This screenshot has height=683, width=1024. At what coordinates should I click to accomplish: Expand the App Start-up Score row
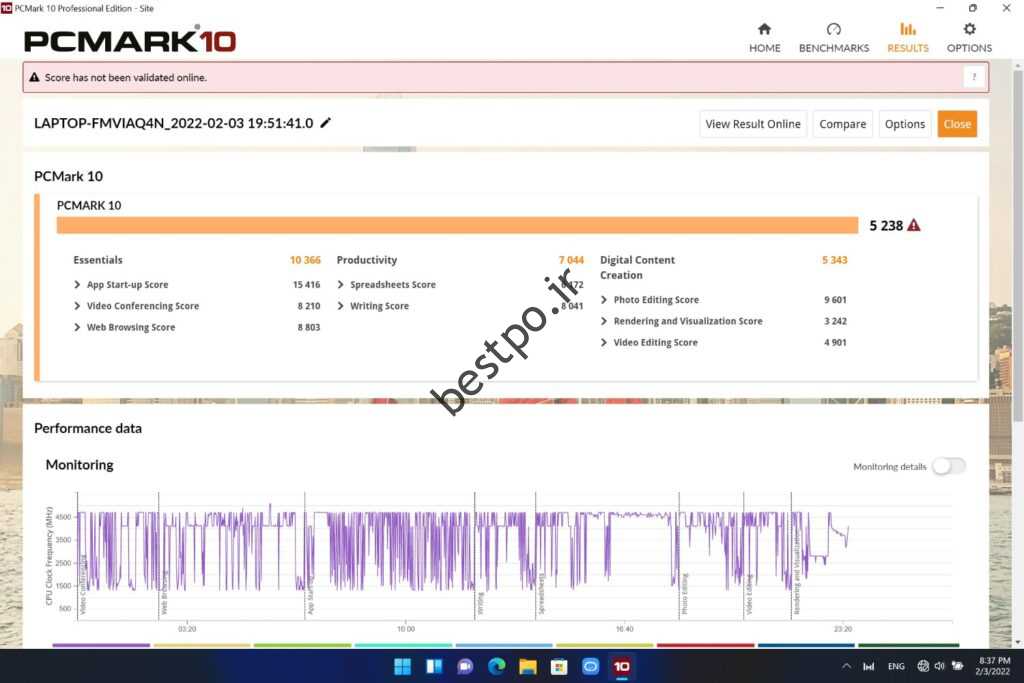click(77, 285)
